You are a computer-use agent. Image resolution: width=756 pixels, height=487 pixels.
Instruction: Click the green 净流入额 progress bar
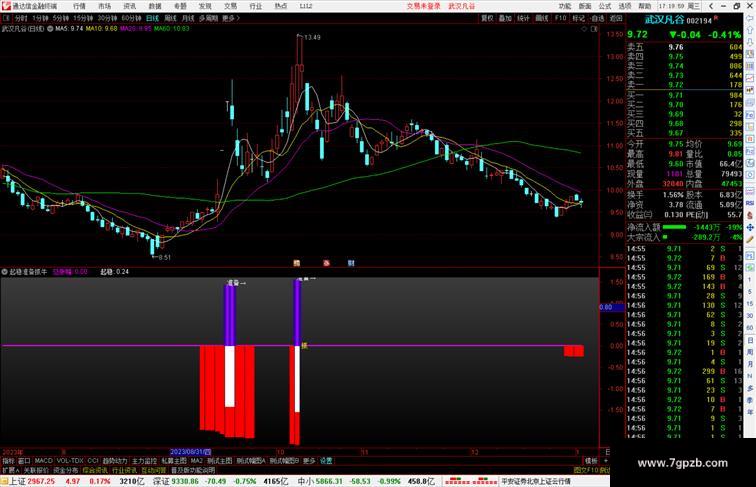tap(674, 227)
